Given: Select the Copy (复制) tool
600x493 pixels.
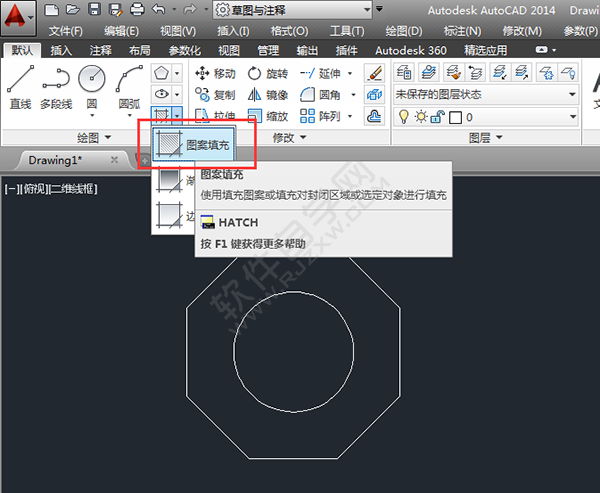Looking at the screenshot, I should 215,95.
